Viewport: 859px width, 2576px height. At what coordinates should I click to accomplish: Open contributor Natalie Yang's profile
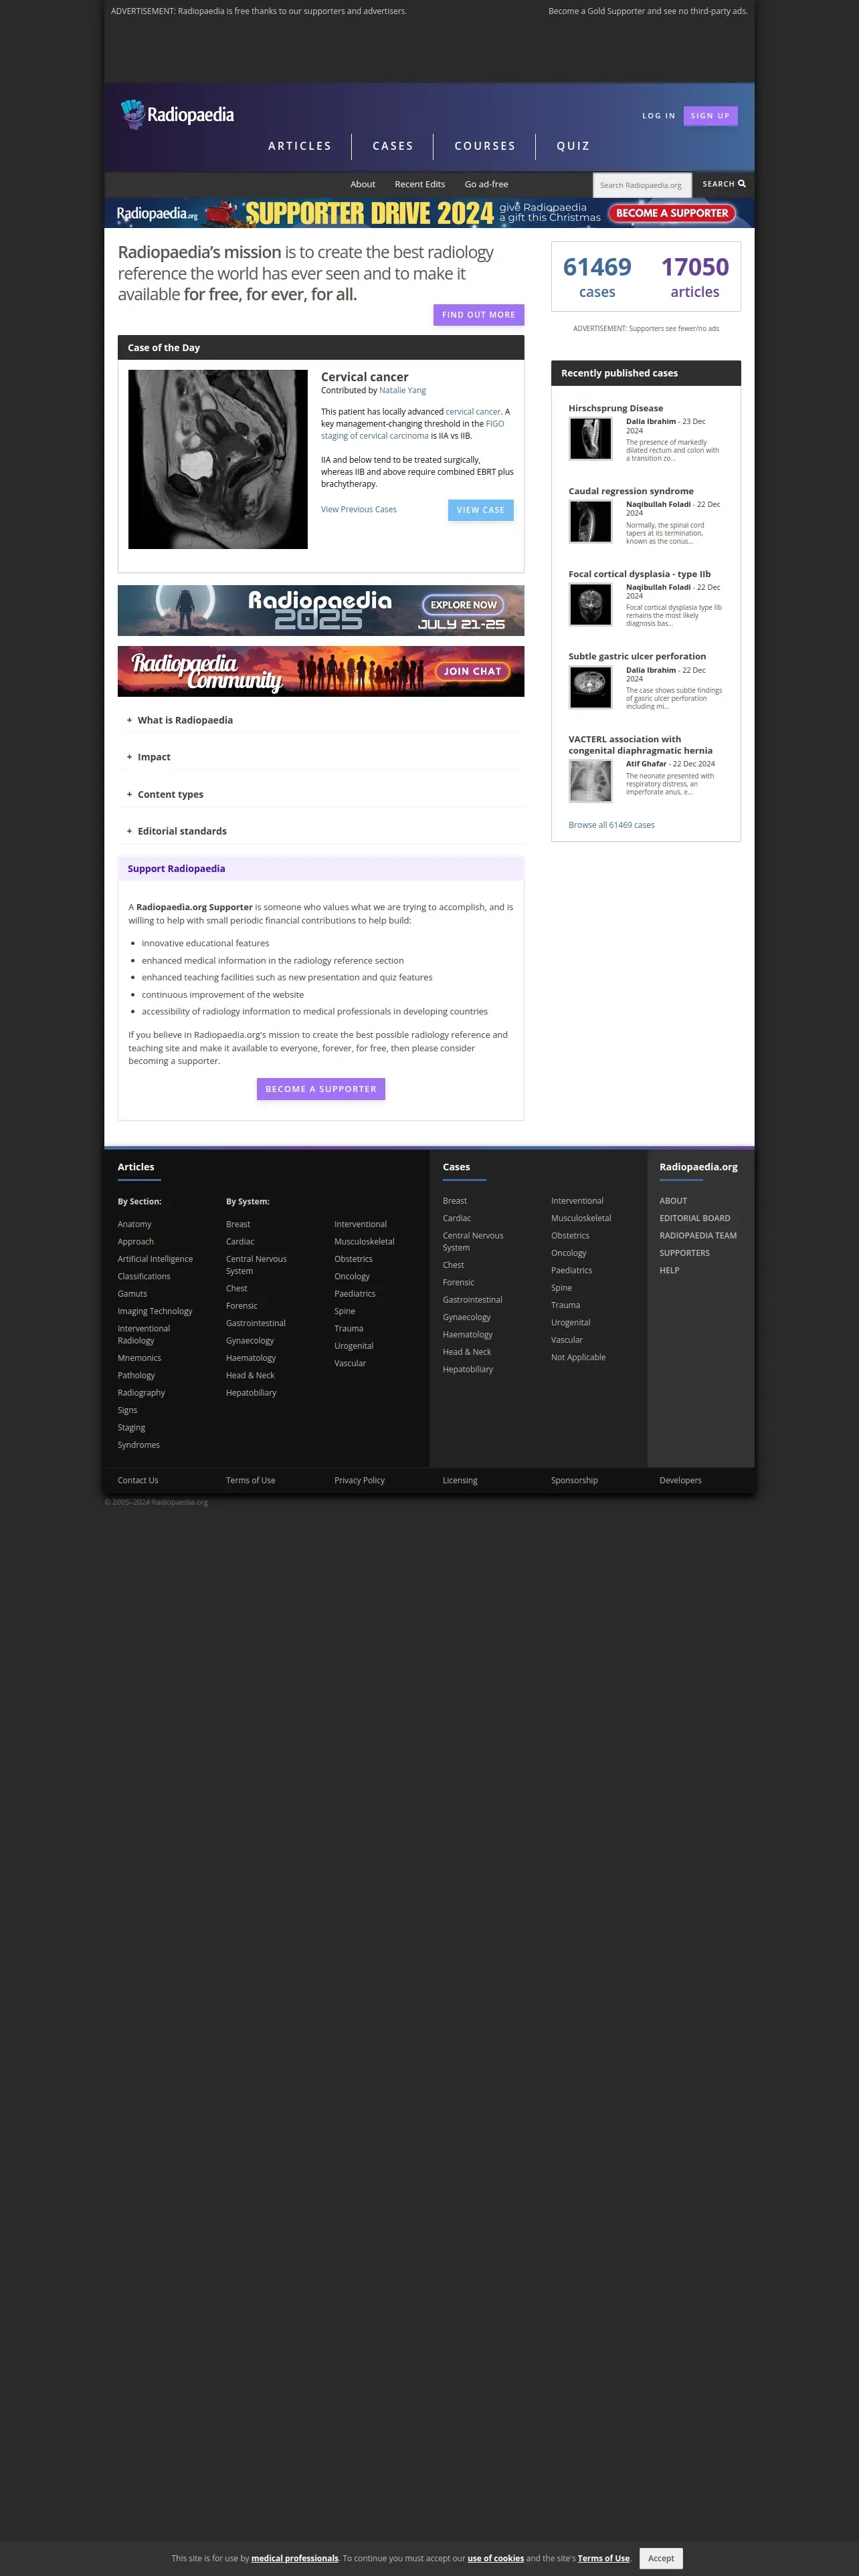pyautogui.click(x=402, y=391)
